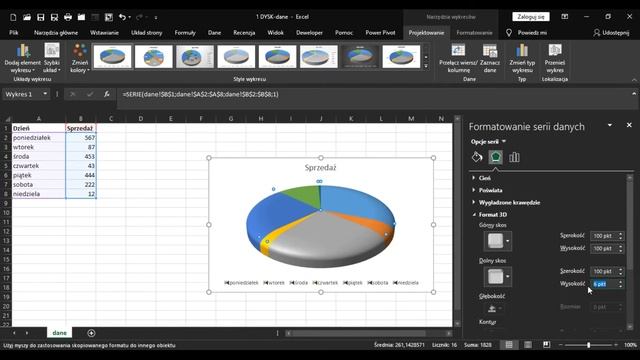Click the dane sheet tab
The image size is (640, 360).
[59, 333]
